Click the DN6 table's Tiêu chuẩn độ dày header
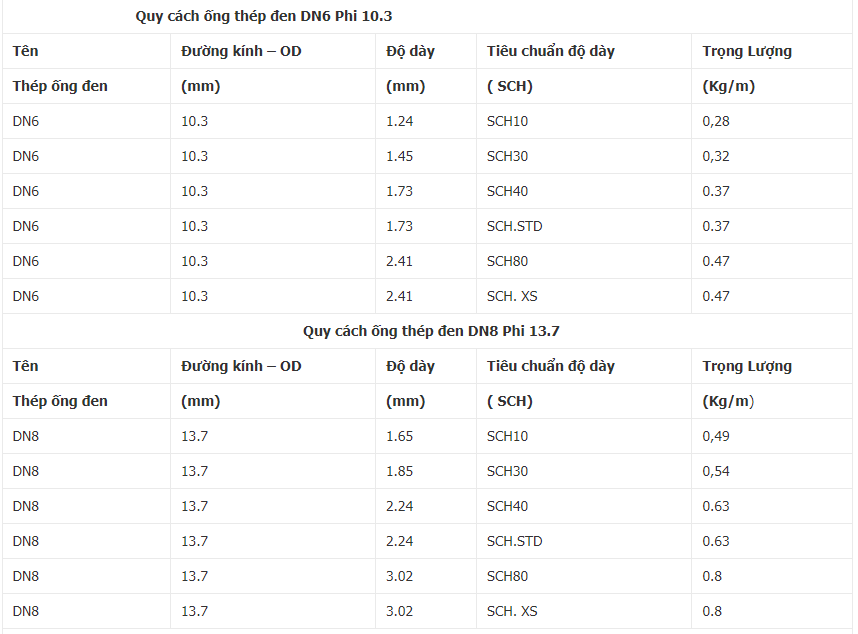This screenshot has width=858, height=634. (x=550, y=51)
